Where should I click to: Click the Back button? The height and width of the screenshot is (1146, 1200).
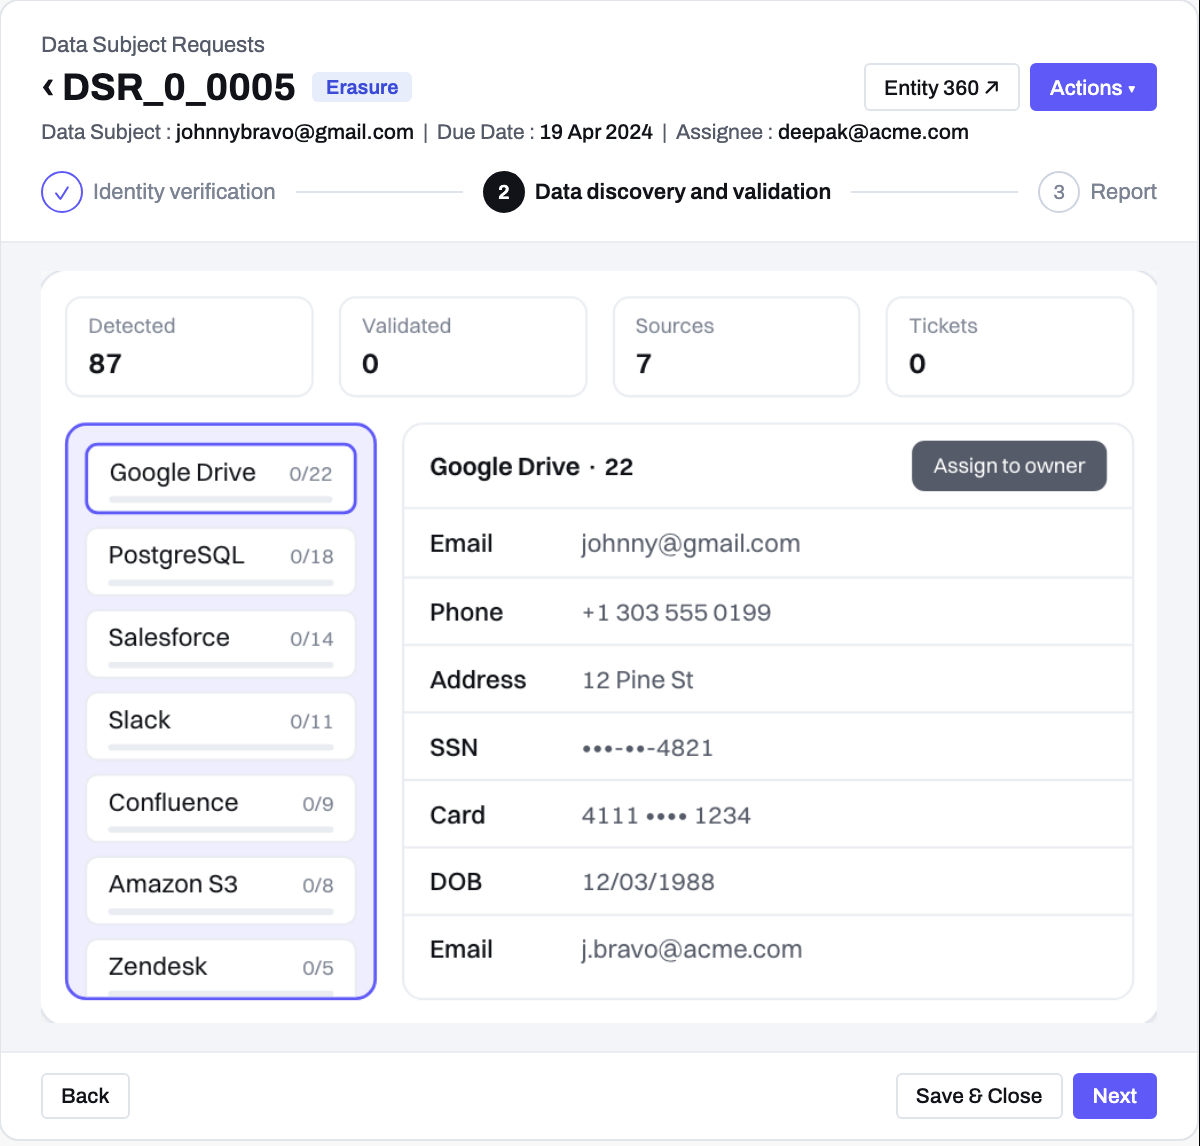[x=85, y=1096]
